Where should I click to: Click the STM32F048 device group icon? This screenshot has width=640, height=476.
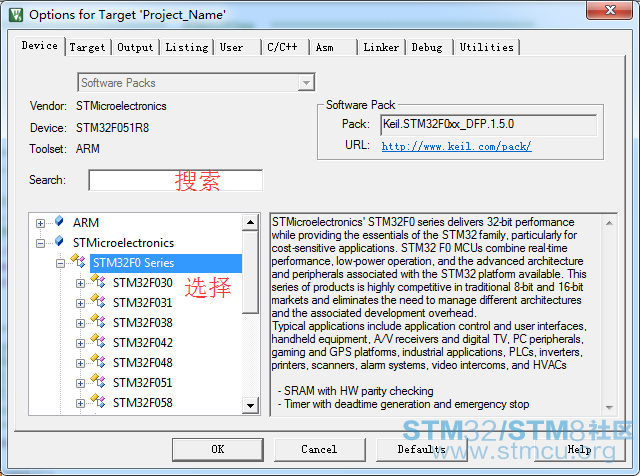(98, 361)
